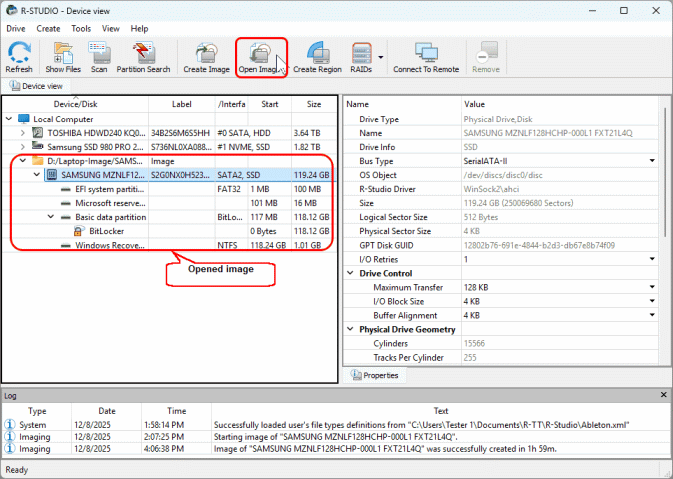Screen dimensions: 673x479
Task: Click Connect To Remote icon
Action: [426, 57]
